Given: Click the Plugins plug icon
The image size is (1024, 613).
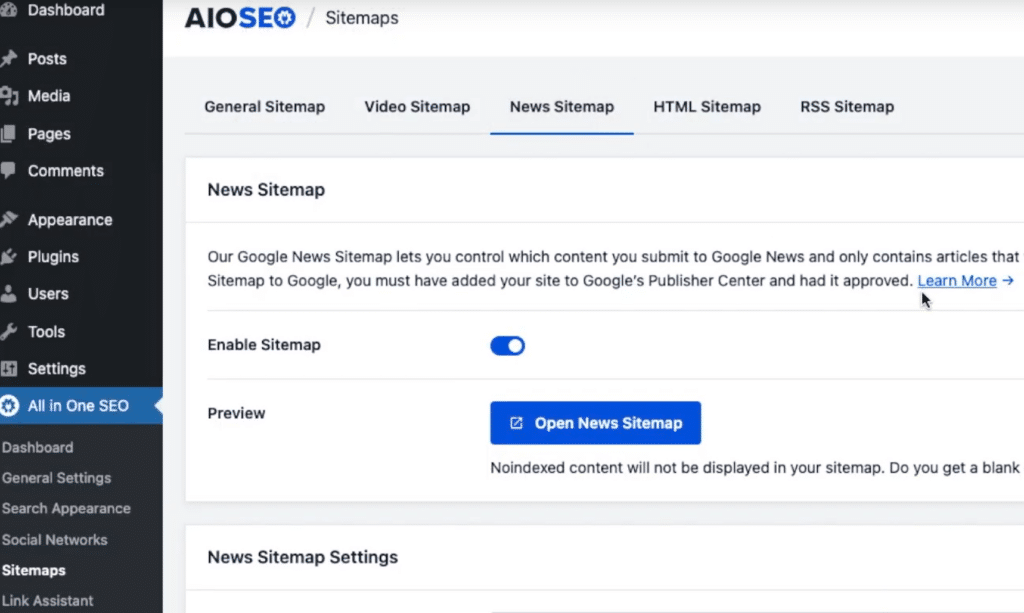Looking at the screenshot, I should [x=9, y=257].
